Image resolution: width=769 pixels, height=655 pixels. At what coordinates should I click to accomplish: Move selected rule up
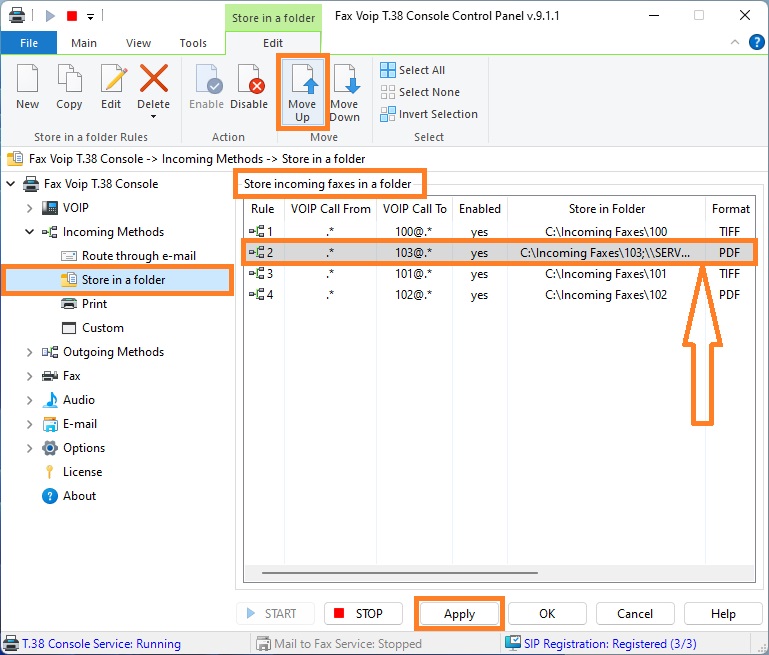303,91
